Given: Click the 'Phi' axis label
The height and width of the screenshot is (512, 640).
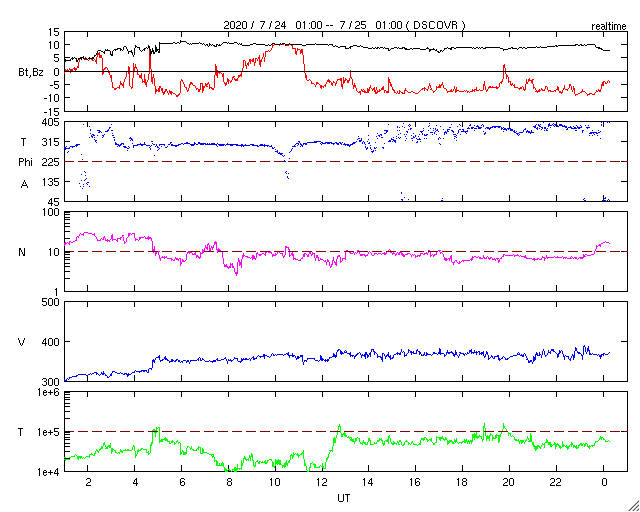Looking at the screenshot, I should pyautogui.click(x=25, y=163).
